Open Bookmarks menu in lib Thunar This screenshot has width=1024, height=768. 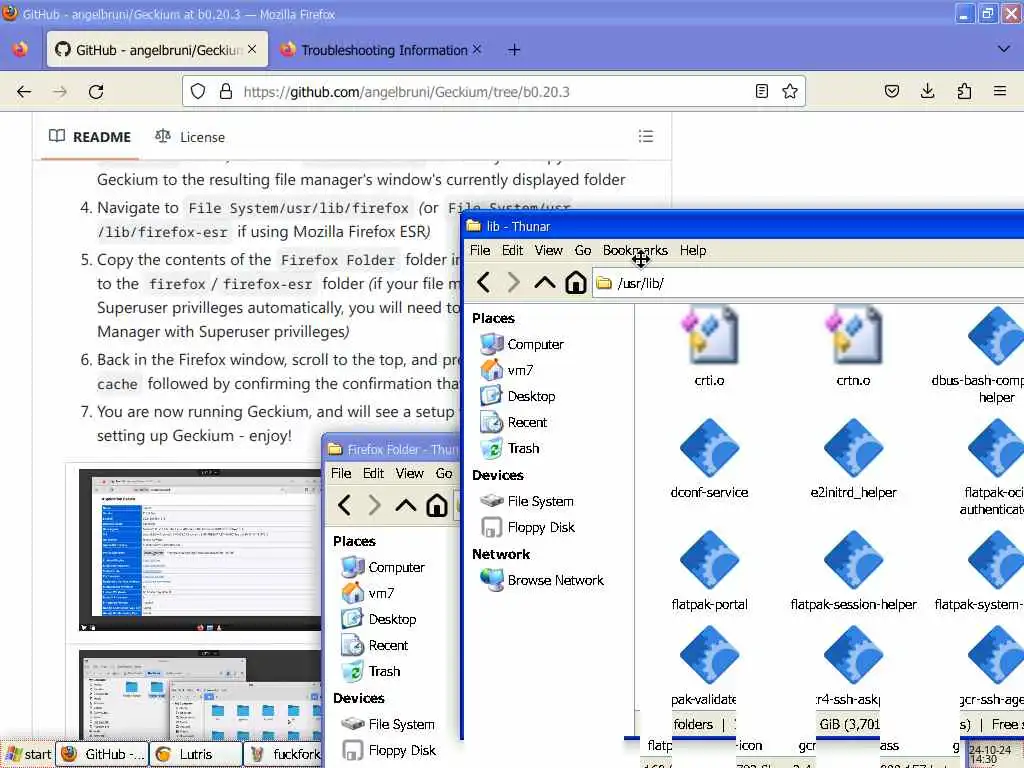click(x=635, y=250)
